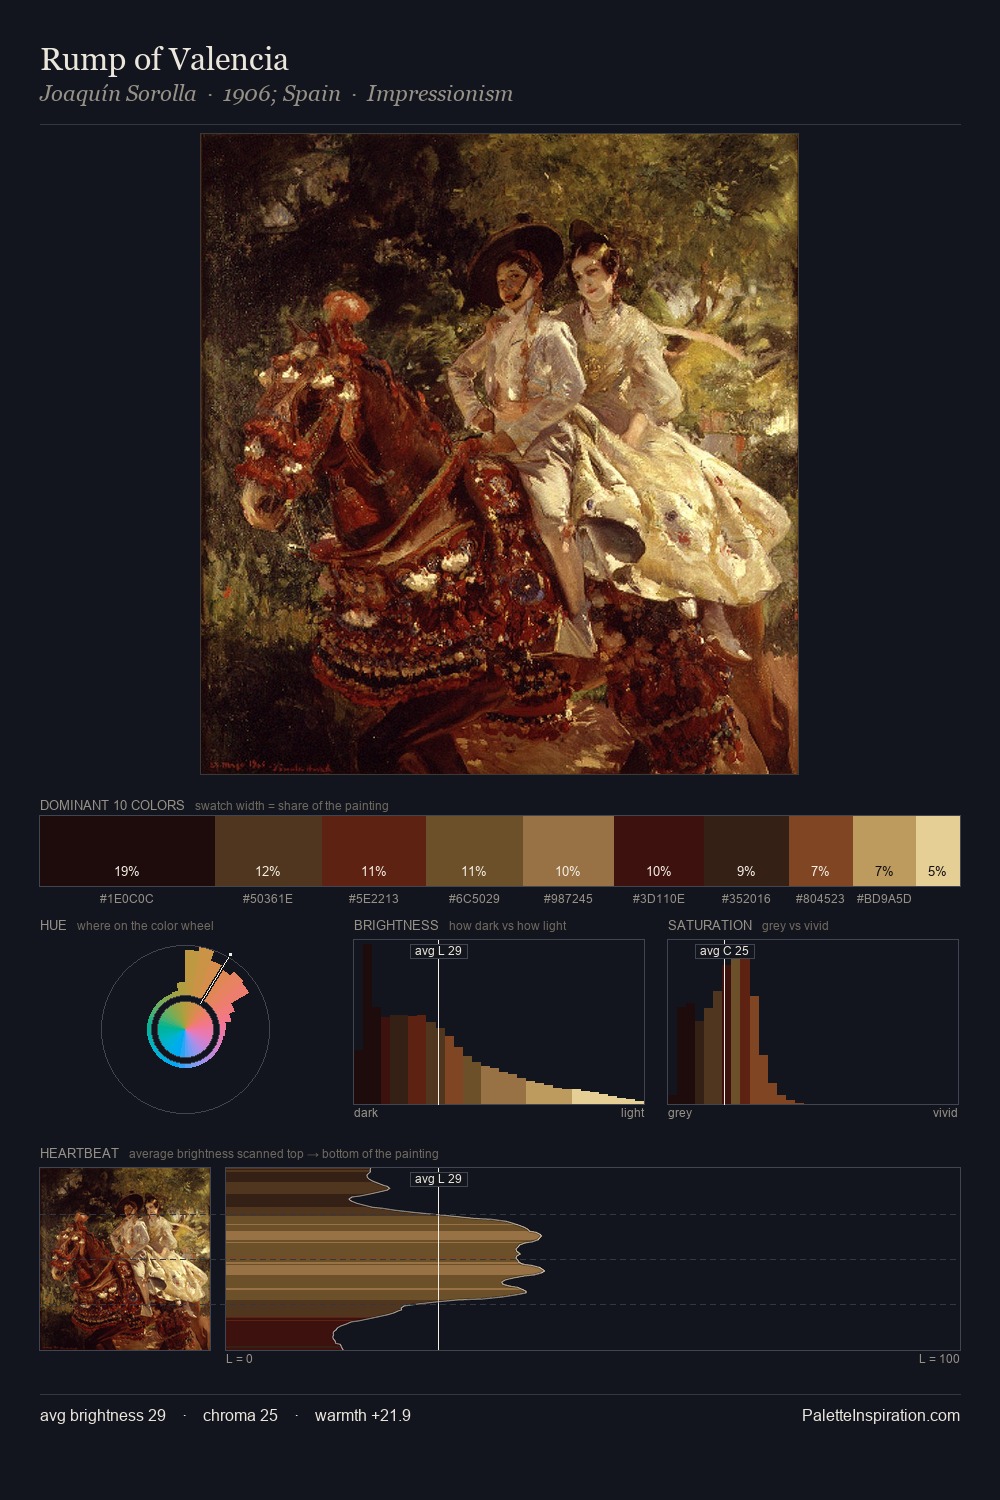Choose the 11% swatch of color #6C5029

pyautogui.click(x=474, y=851)
